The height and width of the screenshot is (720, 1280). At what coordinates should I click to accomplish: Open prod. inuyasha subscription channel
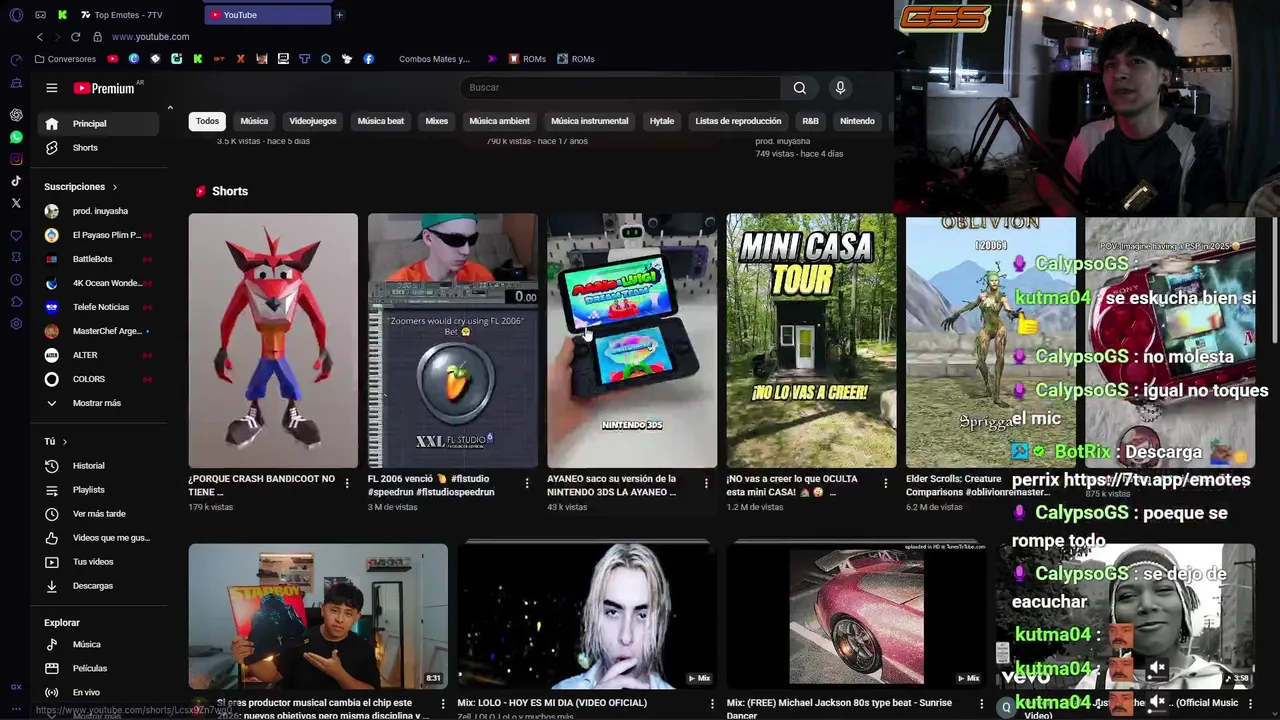(x=98, y=211)
